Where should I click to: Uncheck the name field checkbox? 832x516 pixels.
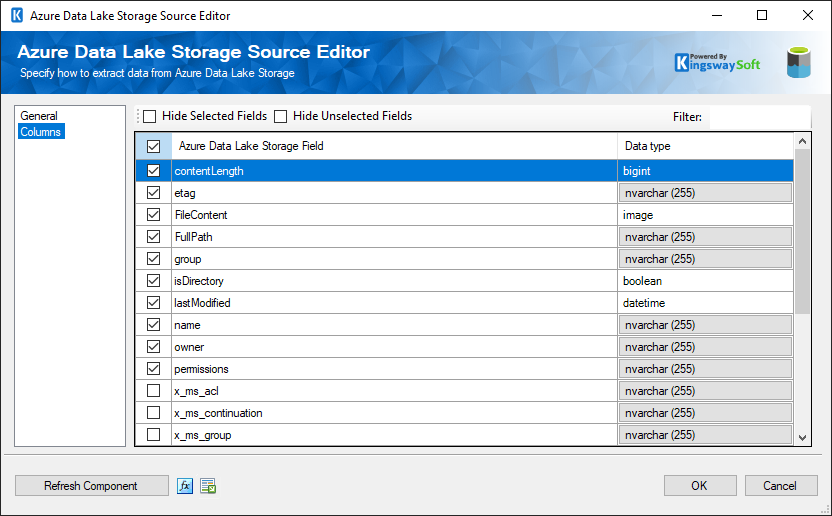click(153, 324)
